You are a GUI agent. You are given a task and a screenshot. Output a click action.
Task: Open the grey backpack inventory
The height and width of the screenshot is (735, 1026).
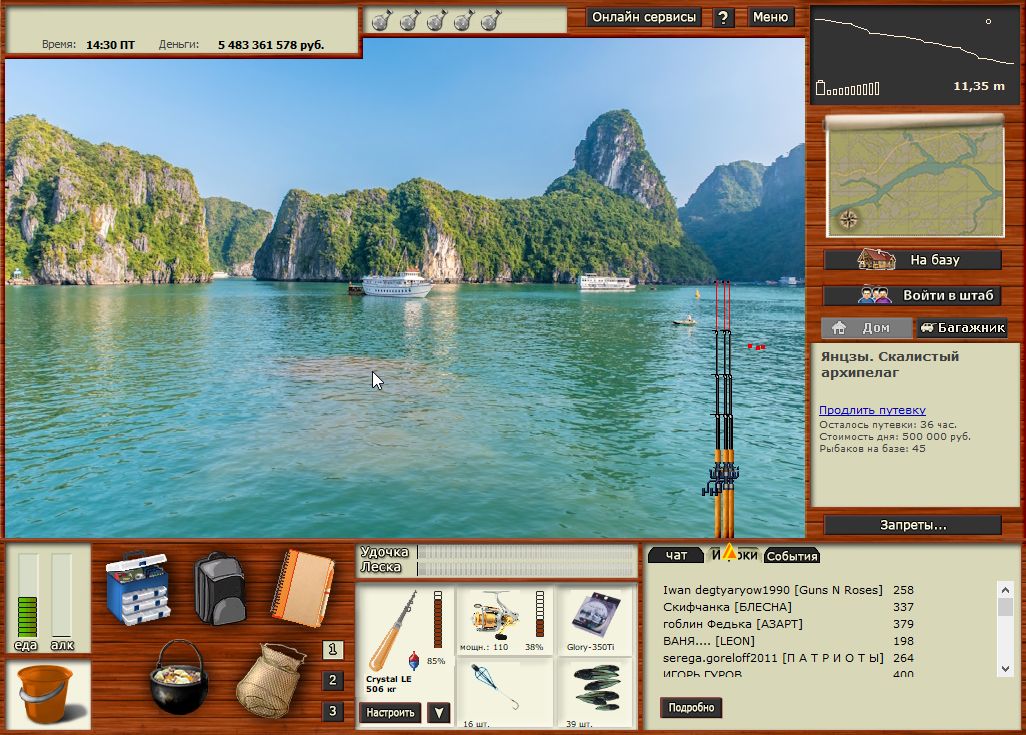point(220,588)
